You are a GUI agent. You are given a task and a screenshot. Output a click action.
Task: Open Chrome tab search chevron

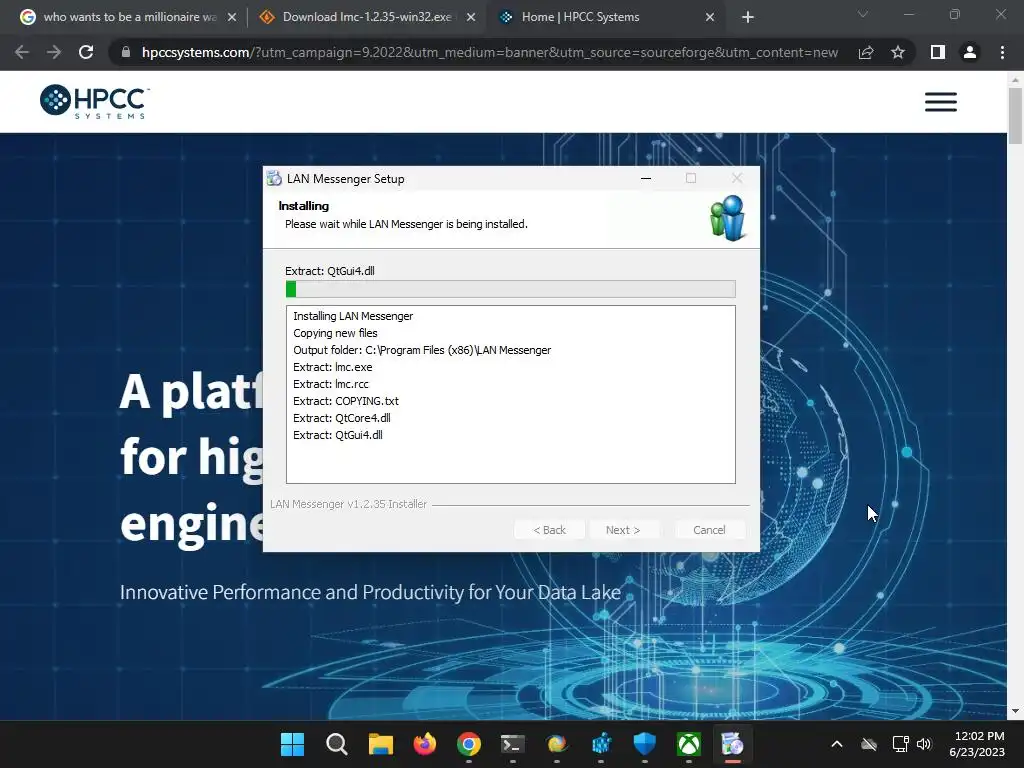click(x=863, y=14)
